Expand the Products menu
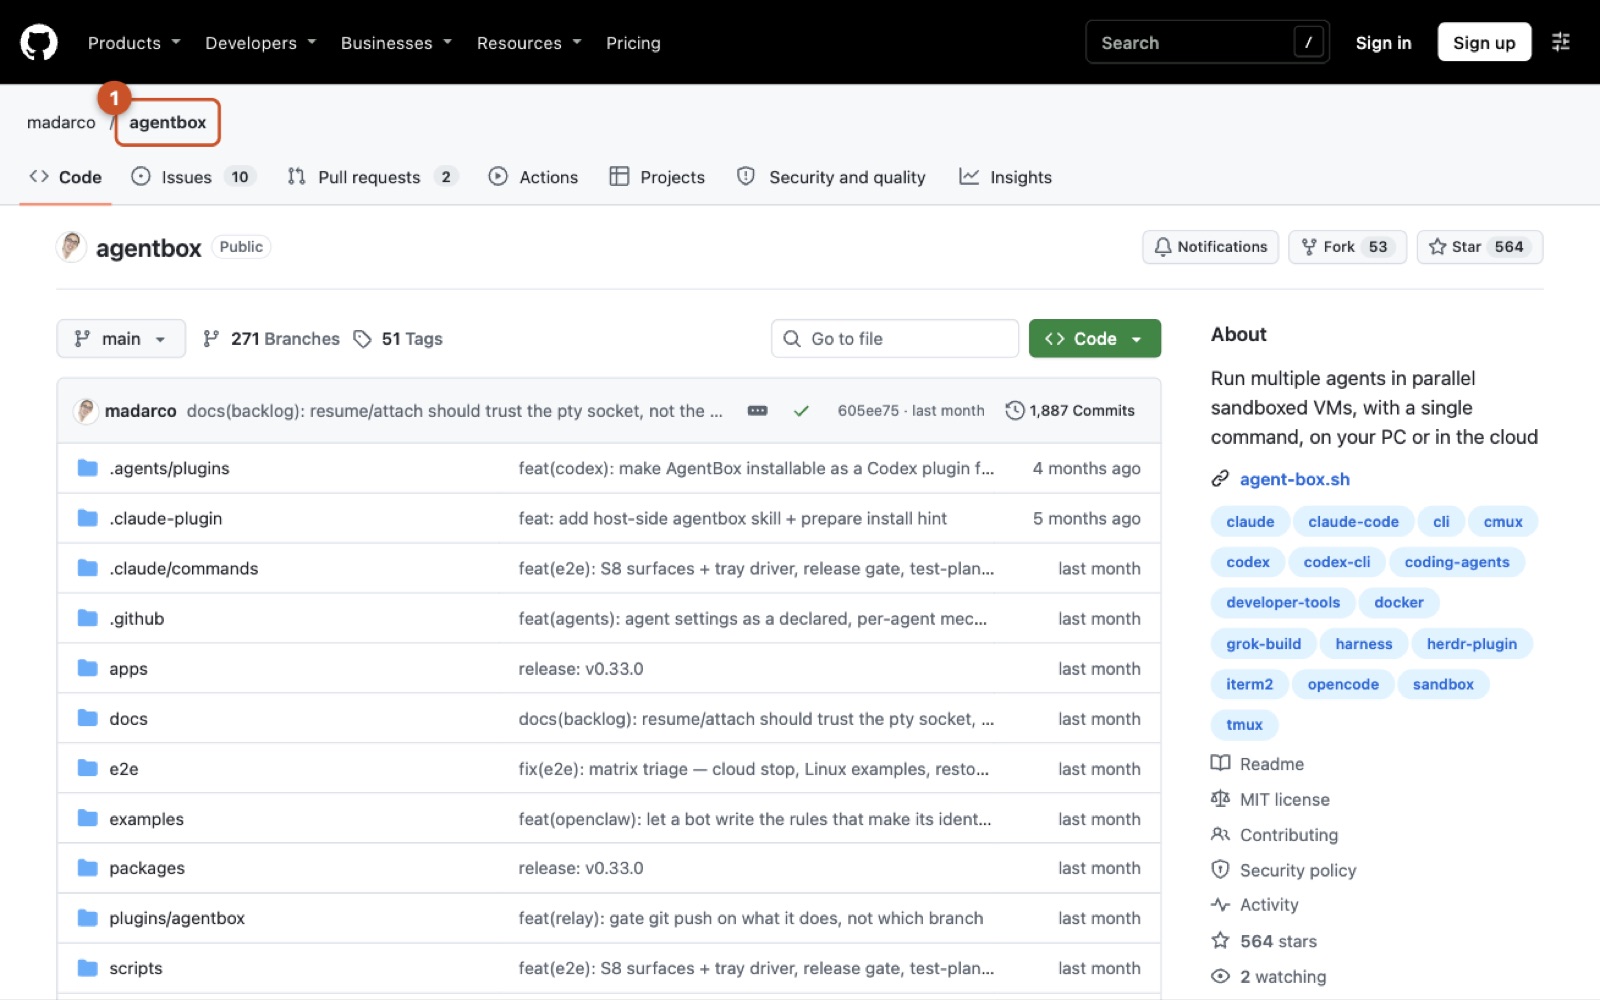 click(134, 43)
